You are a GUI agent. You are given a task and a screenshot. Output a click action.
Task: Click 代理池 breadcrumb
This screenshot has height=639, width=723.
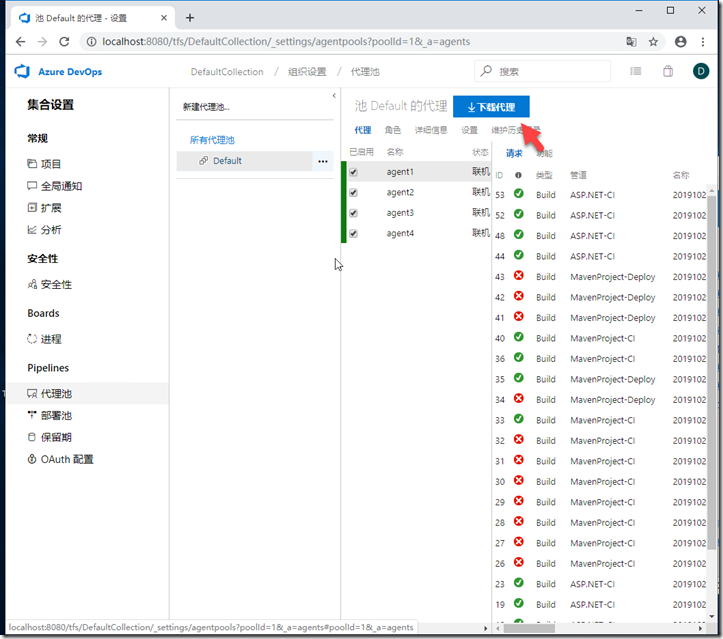(365, 72)
